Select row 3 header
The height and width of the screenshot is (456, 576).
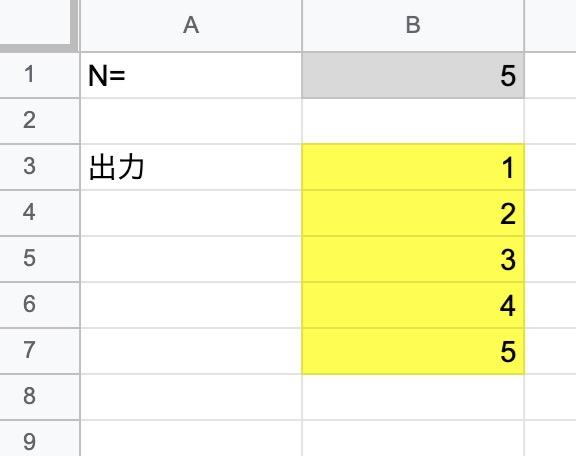(39, 167)
